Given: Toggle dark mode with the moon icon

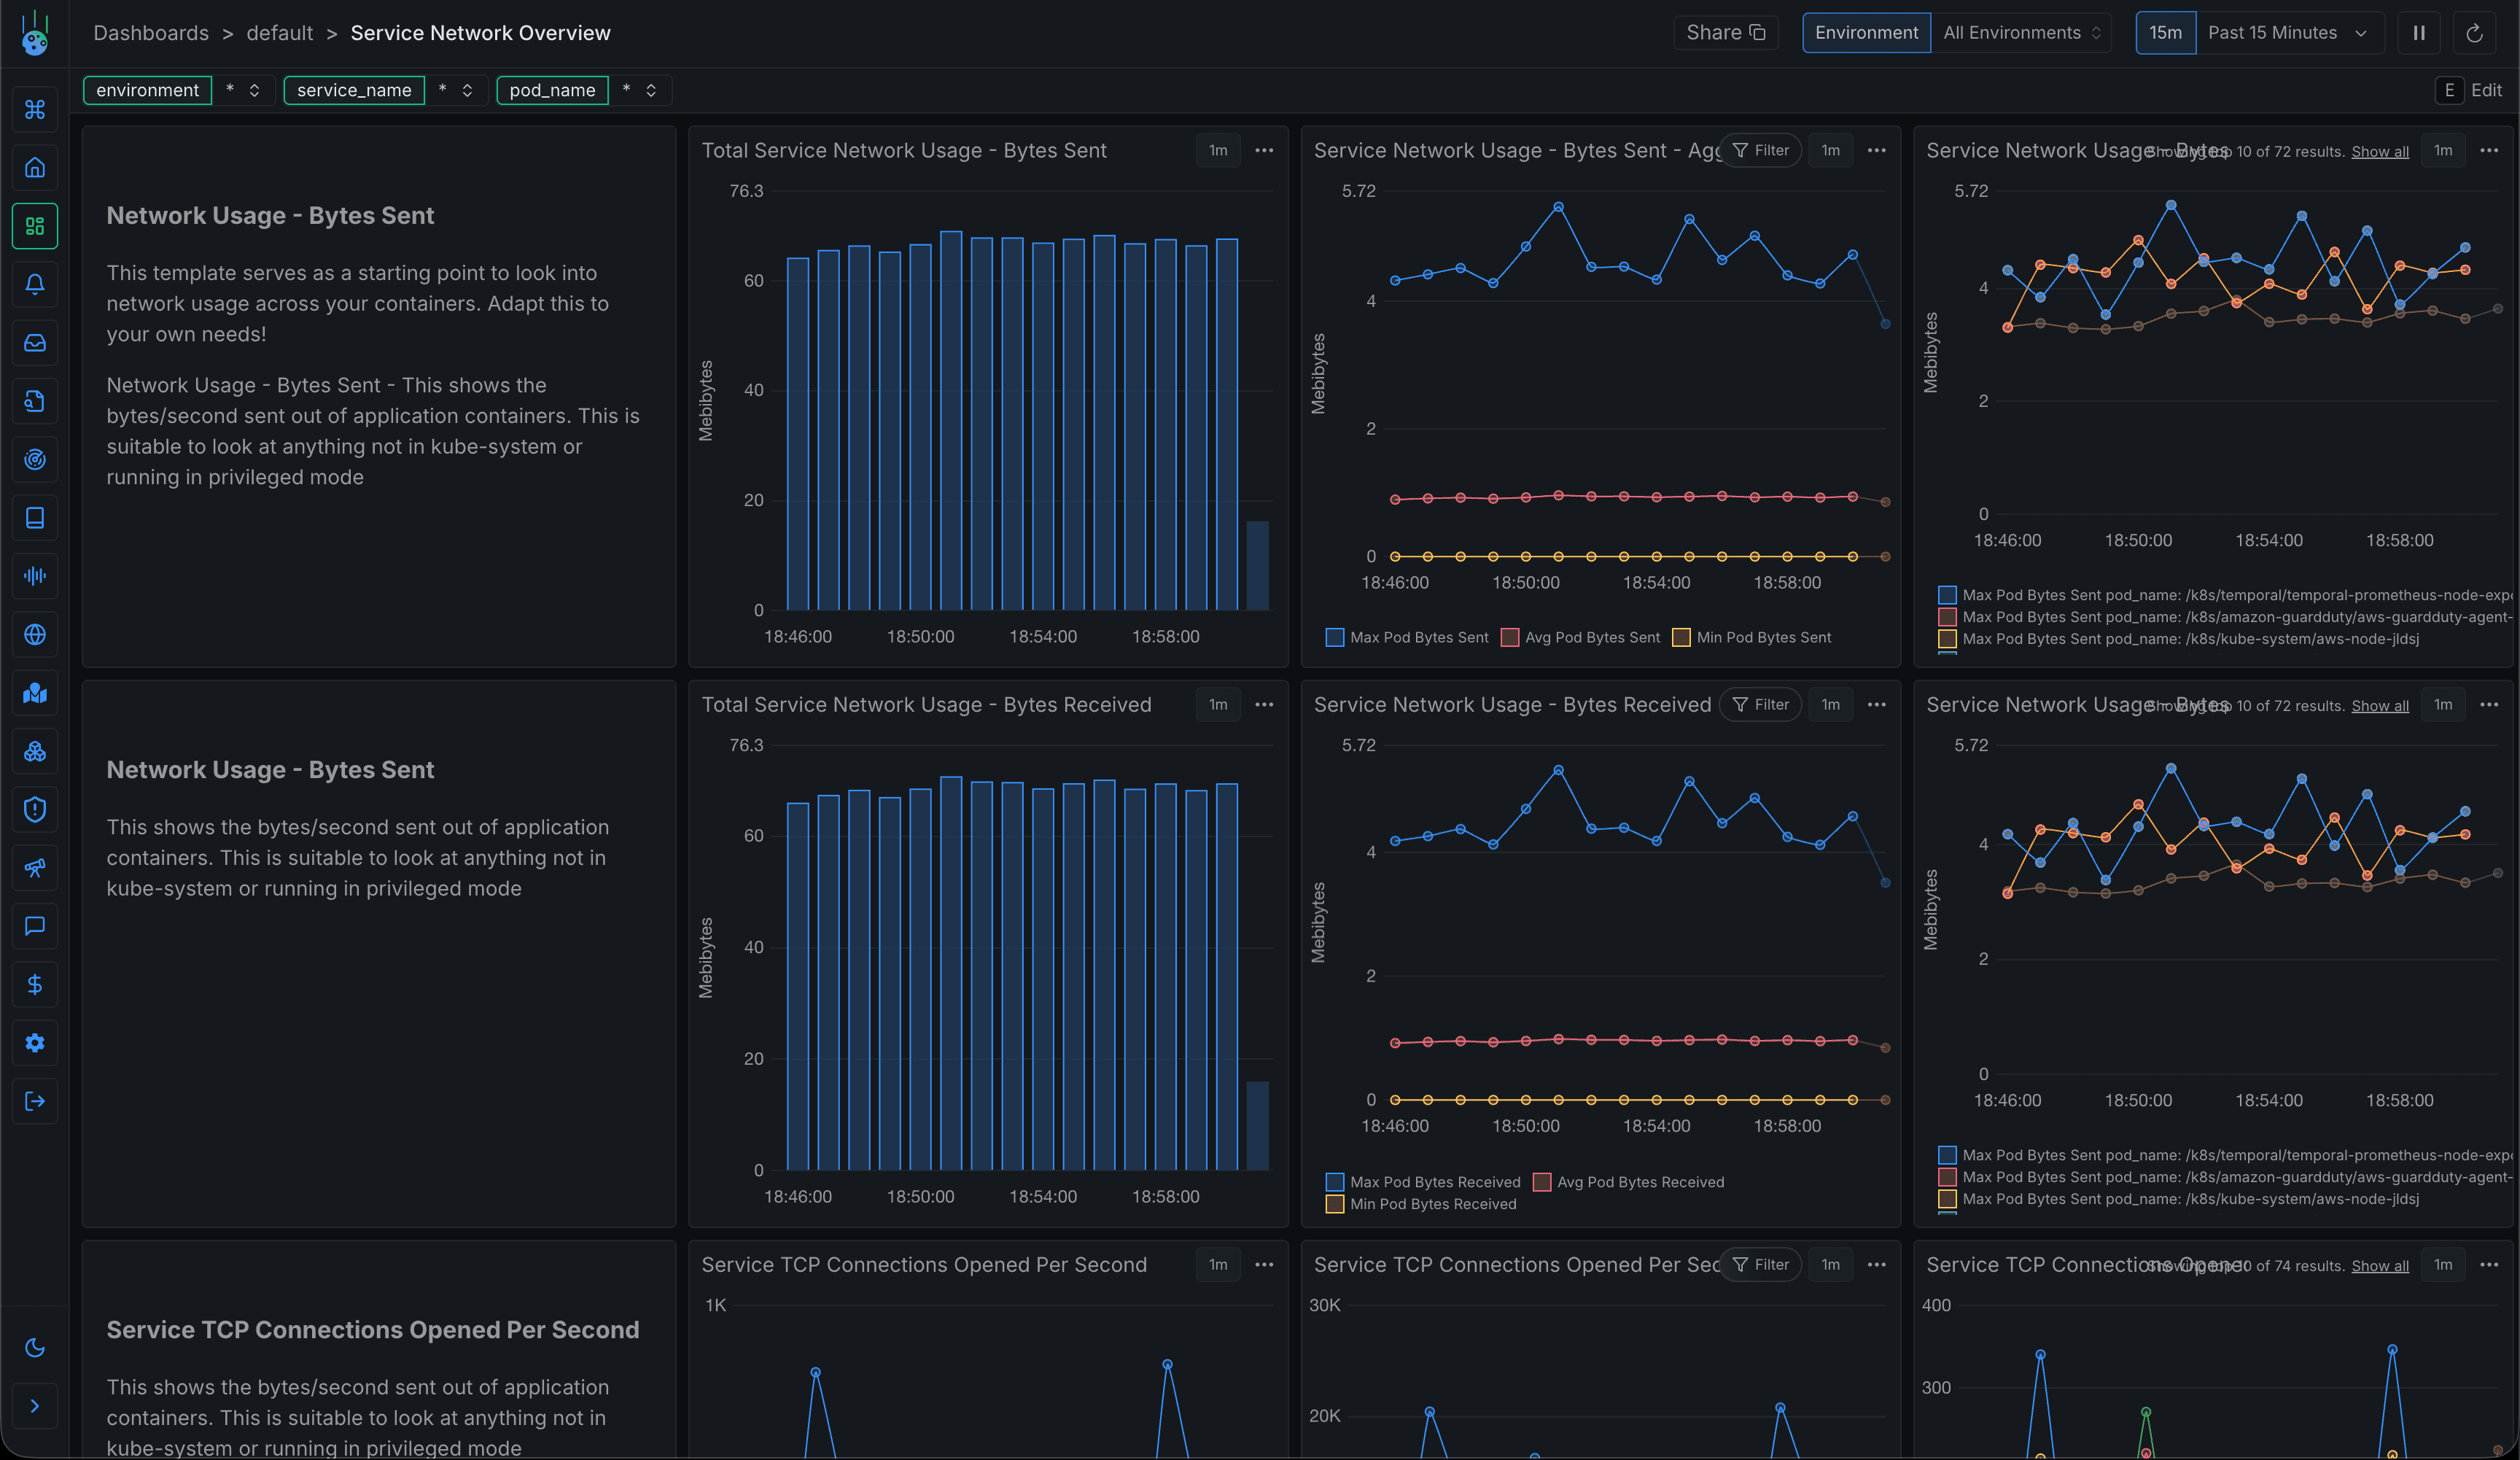Looking at the screenshot, I should (35, 1348).
